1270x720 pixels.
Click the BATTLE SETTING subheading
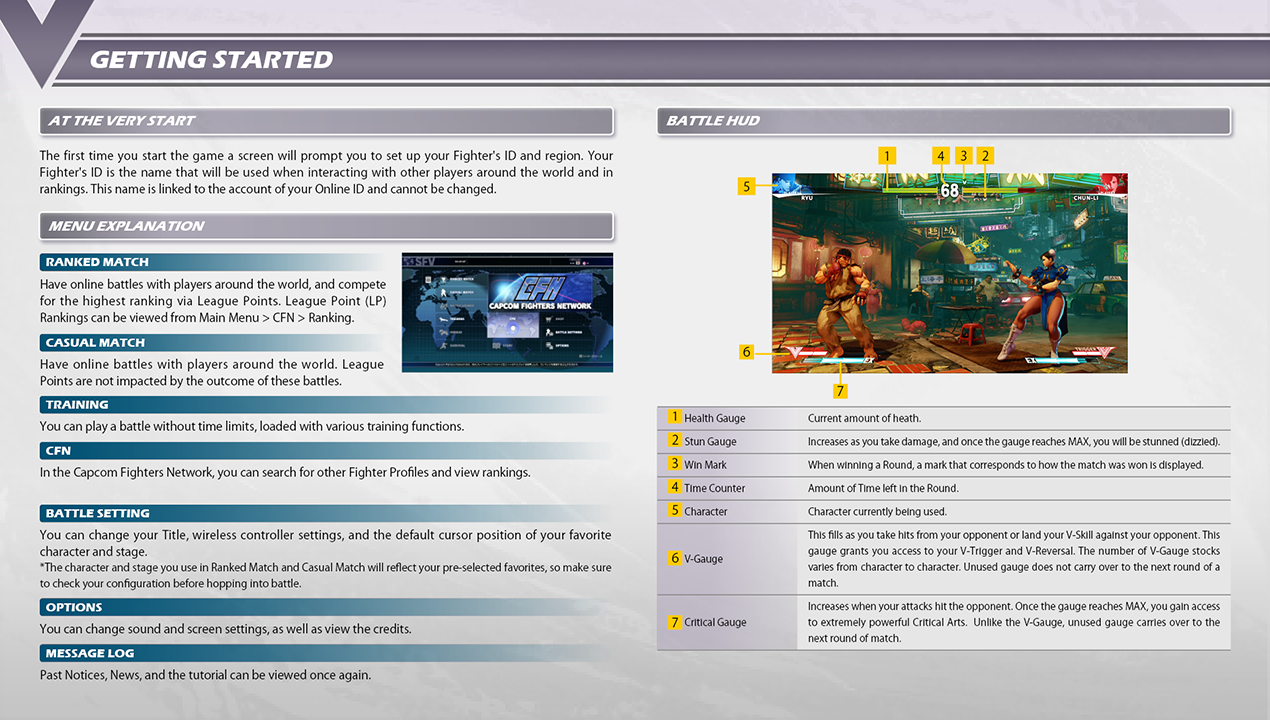97,513
